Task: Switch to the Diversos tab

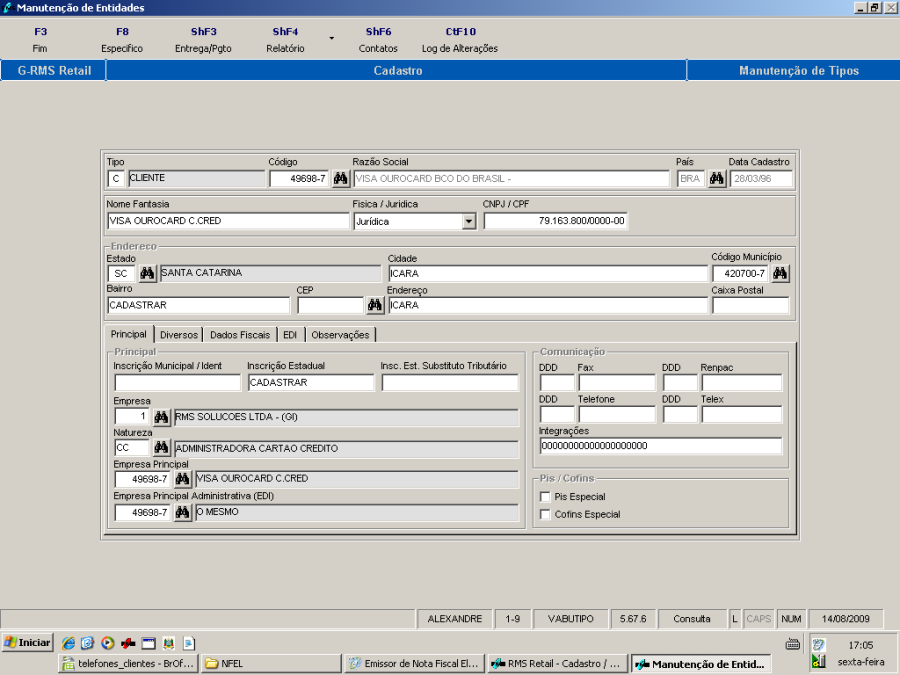Action: 179,335
